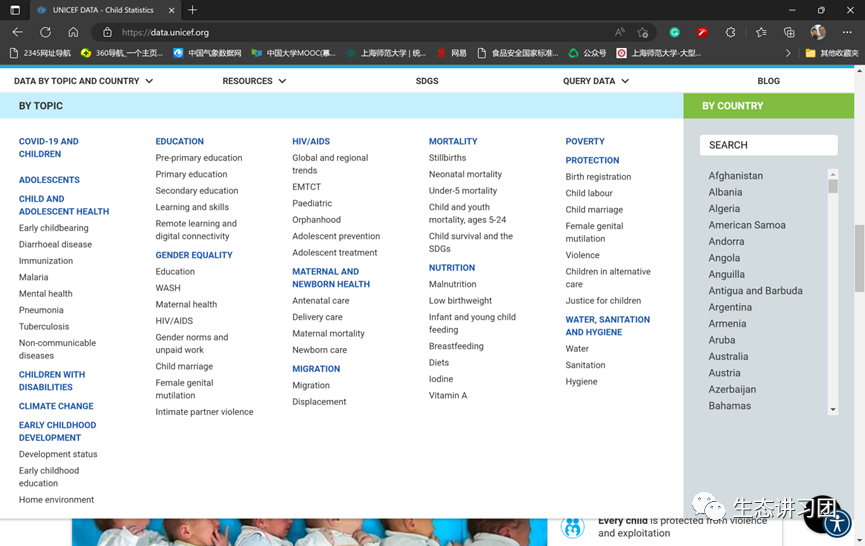The image size is (865, 546).
Task: Select Afghanistan in the country list
Action: [x=735, y=176]
